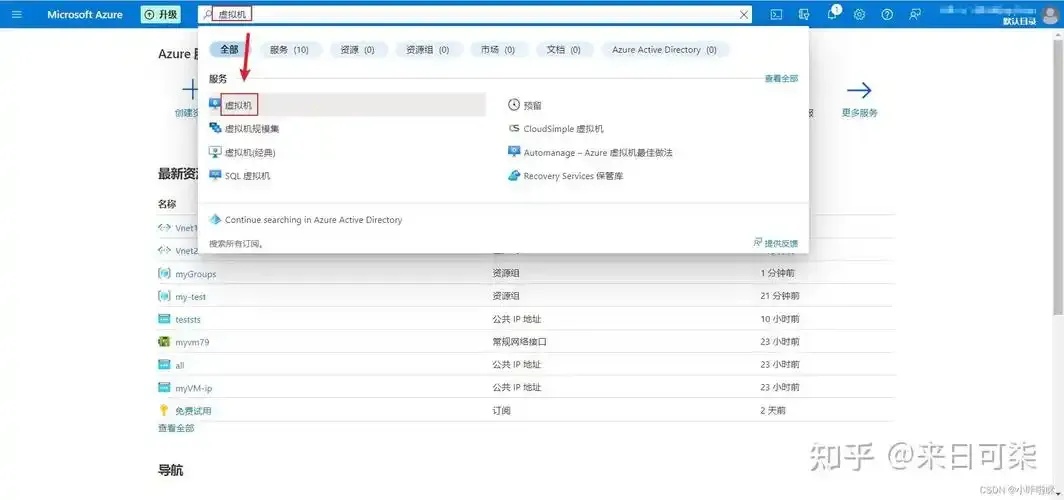Open 查看全部 below the recent resources
This screenshot has height=500, width=1064.
pyautogui.click(x=176, y=428)
